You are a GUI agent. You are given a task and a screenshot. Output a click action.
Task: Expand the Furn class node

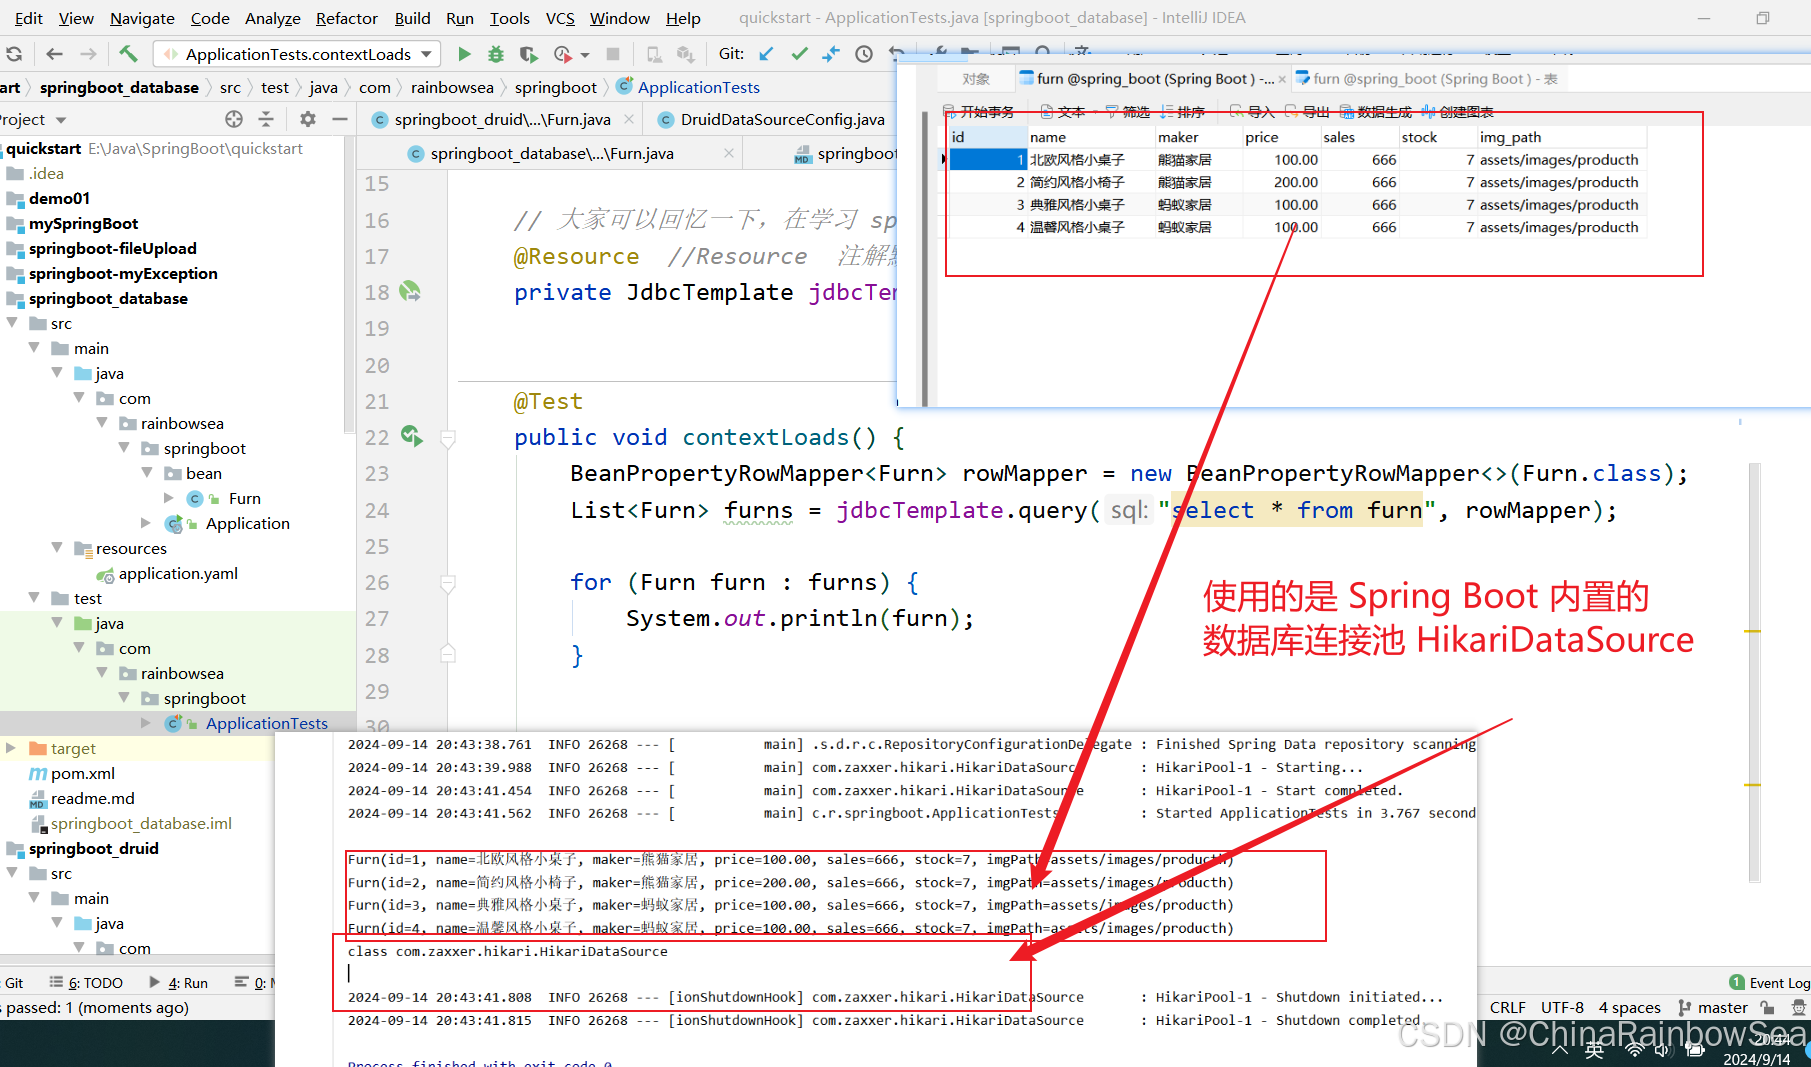tap(169, 498)
